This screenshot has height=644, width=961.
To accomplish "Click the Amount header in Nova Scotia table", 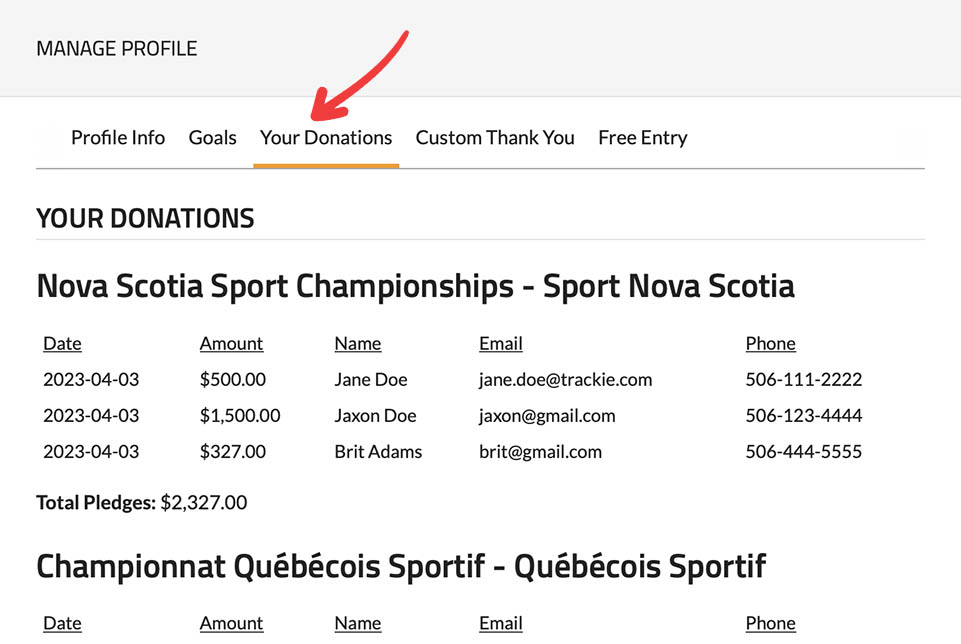I will (231, 343).
